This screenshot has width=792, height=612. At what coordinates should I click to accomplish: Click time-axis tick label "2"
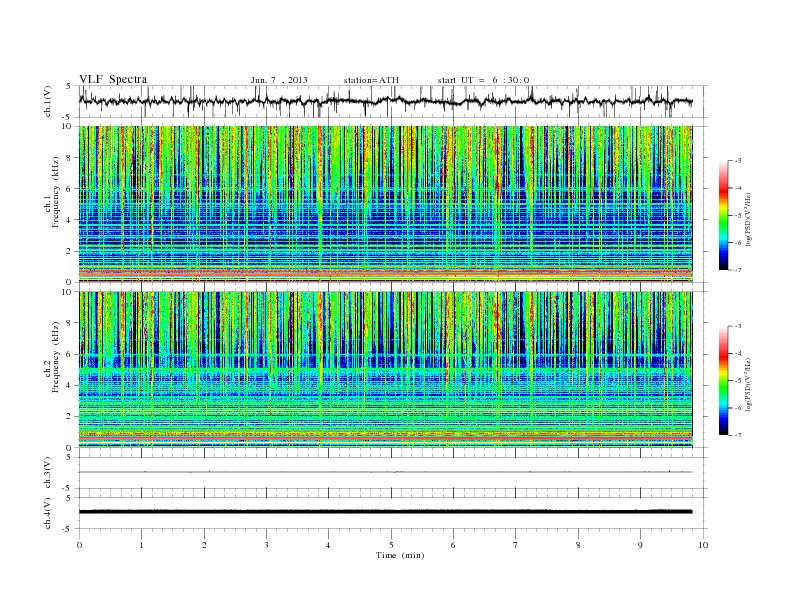click(204, 545)
